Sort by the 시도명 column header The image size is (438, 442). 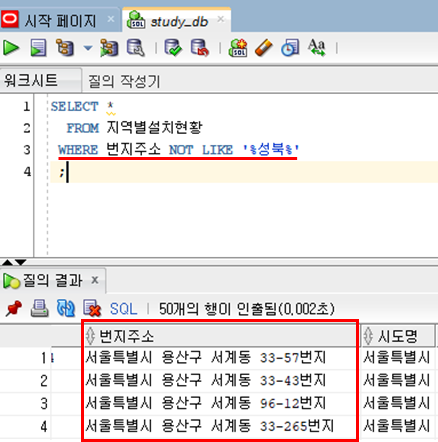point(398,336)
